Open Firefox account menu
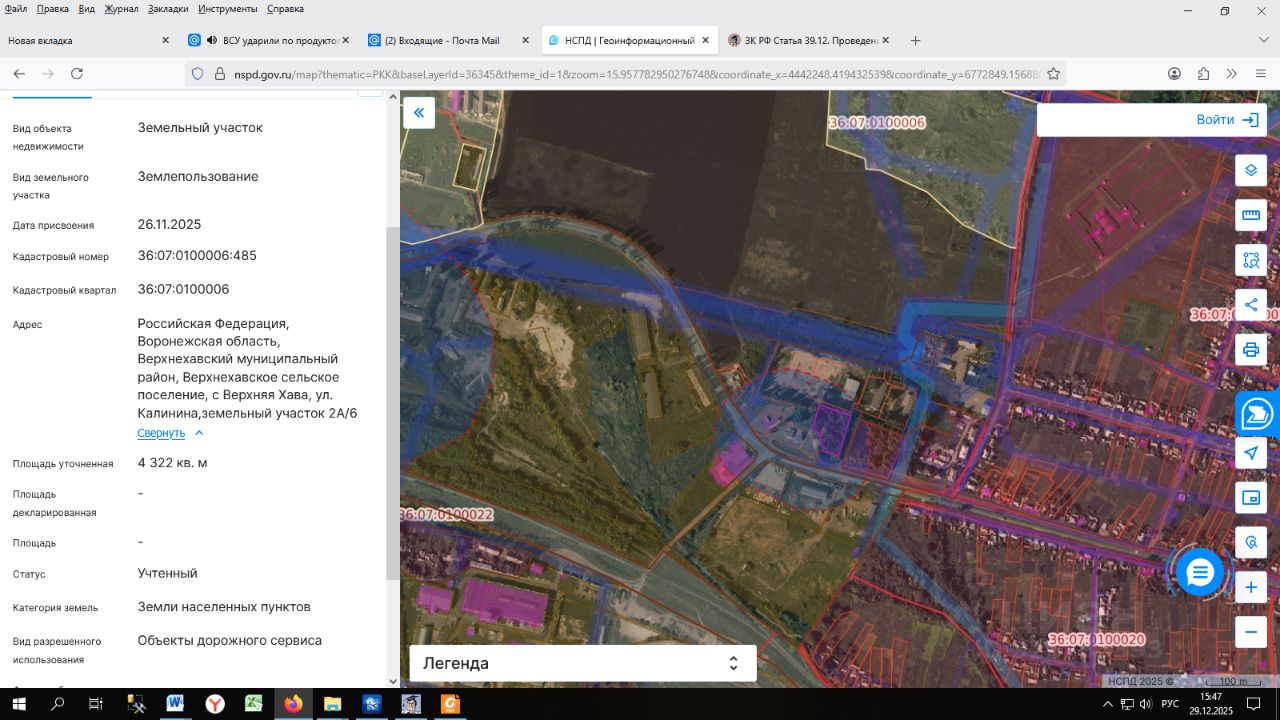The image size is (1280, 720). (1175, 74)
